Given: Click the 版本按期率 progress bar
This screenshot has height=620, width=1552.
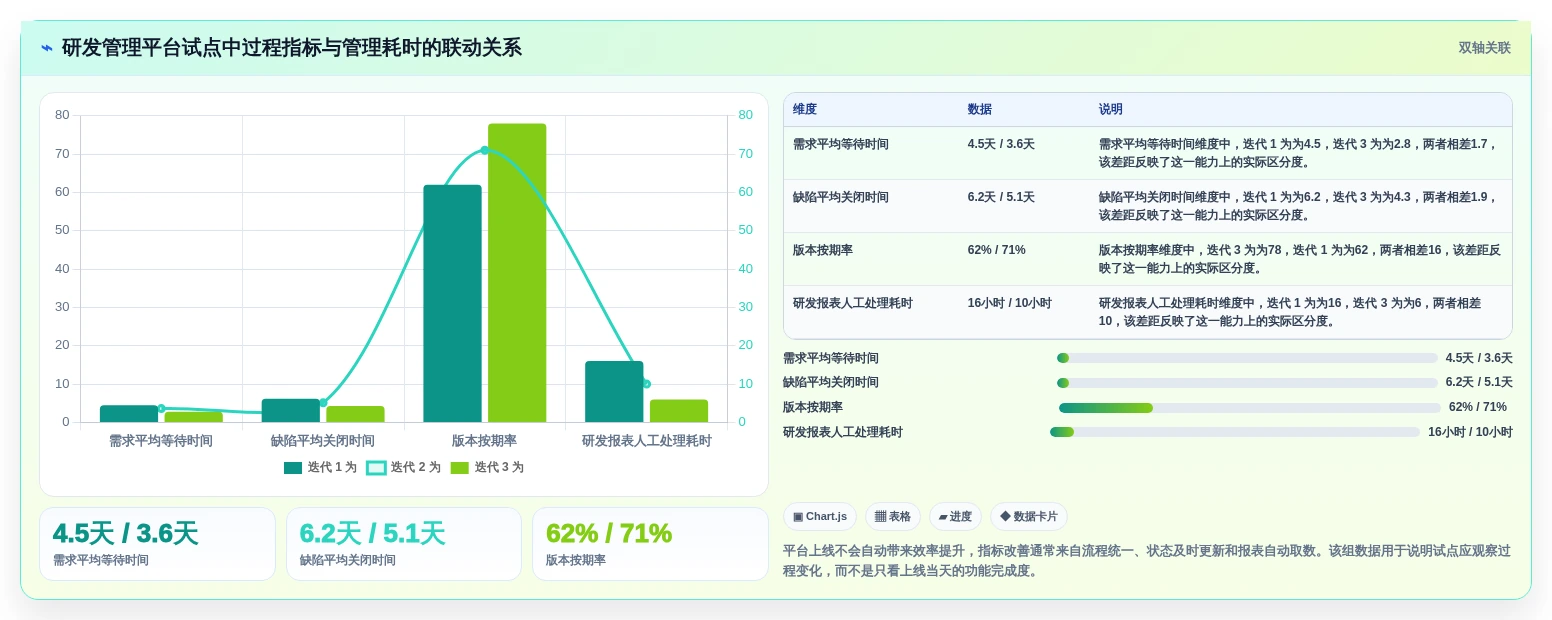Looking at the screenshot, I should (1250, 408).
